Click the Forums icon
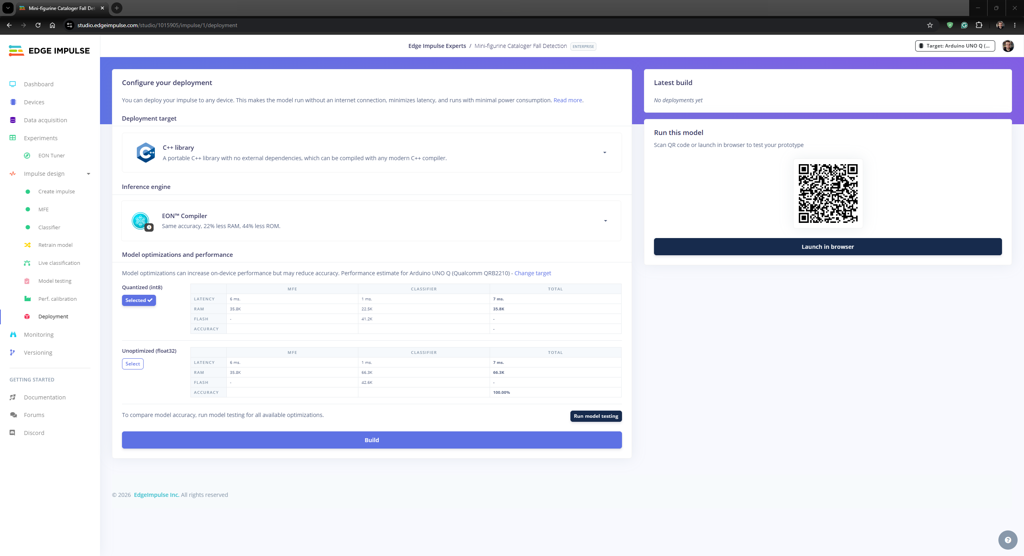1024x556 pixels. click(x=12, y=415)
